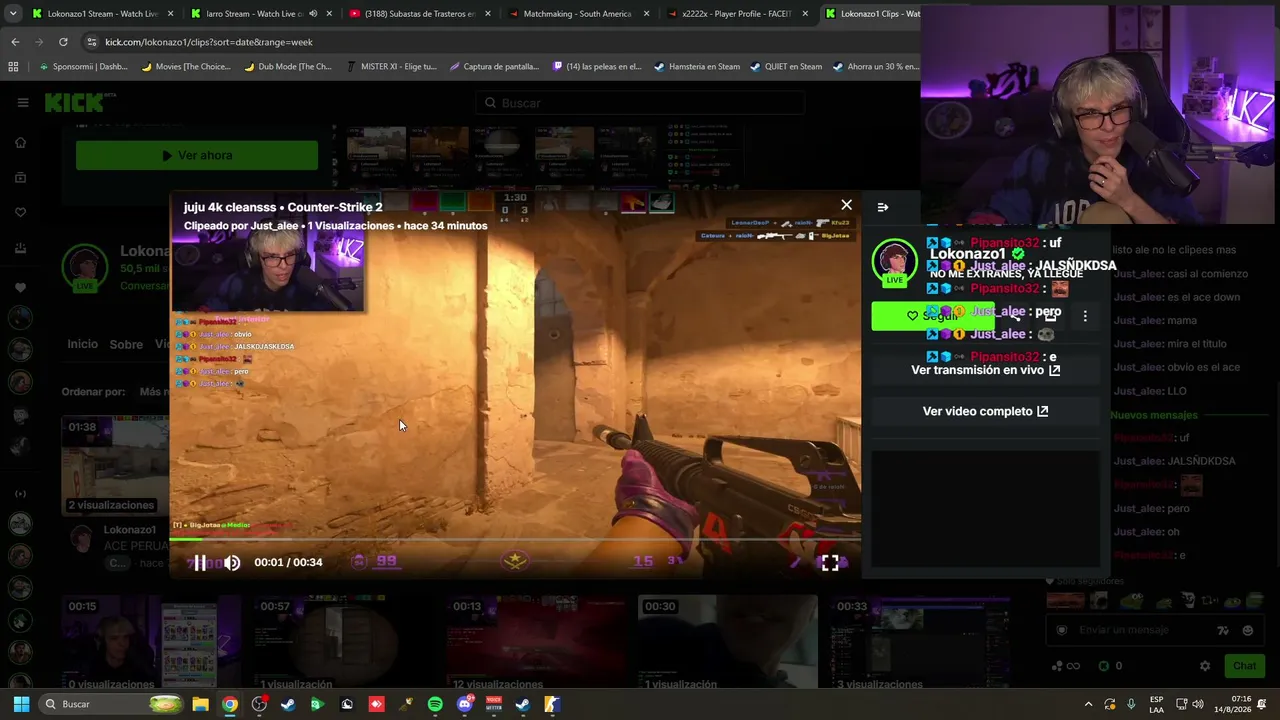Open Lokonazo1 avatar in clip panel

[894, 262]
